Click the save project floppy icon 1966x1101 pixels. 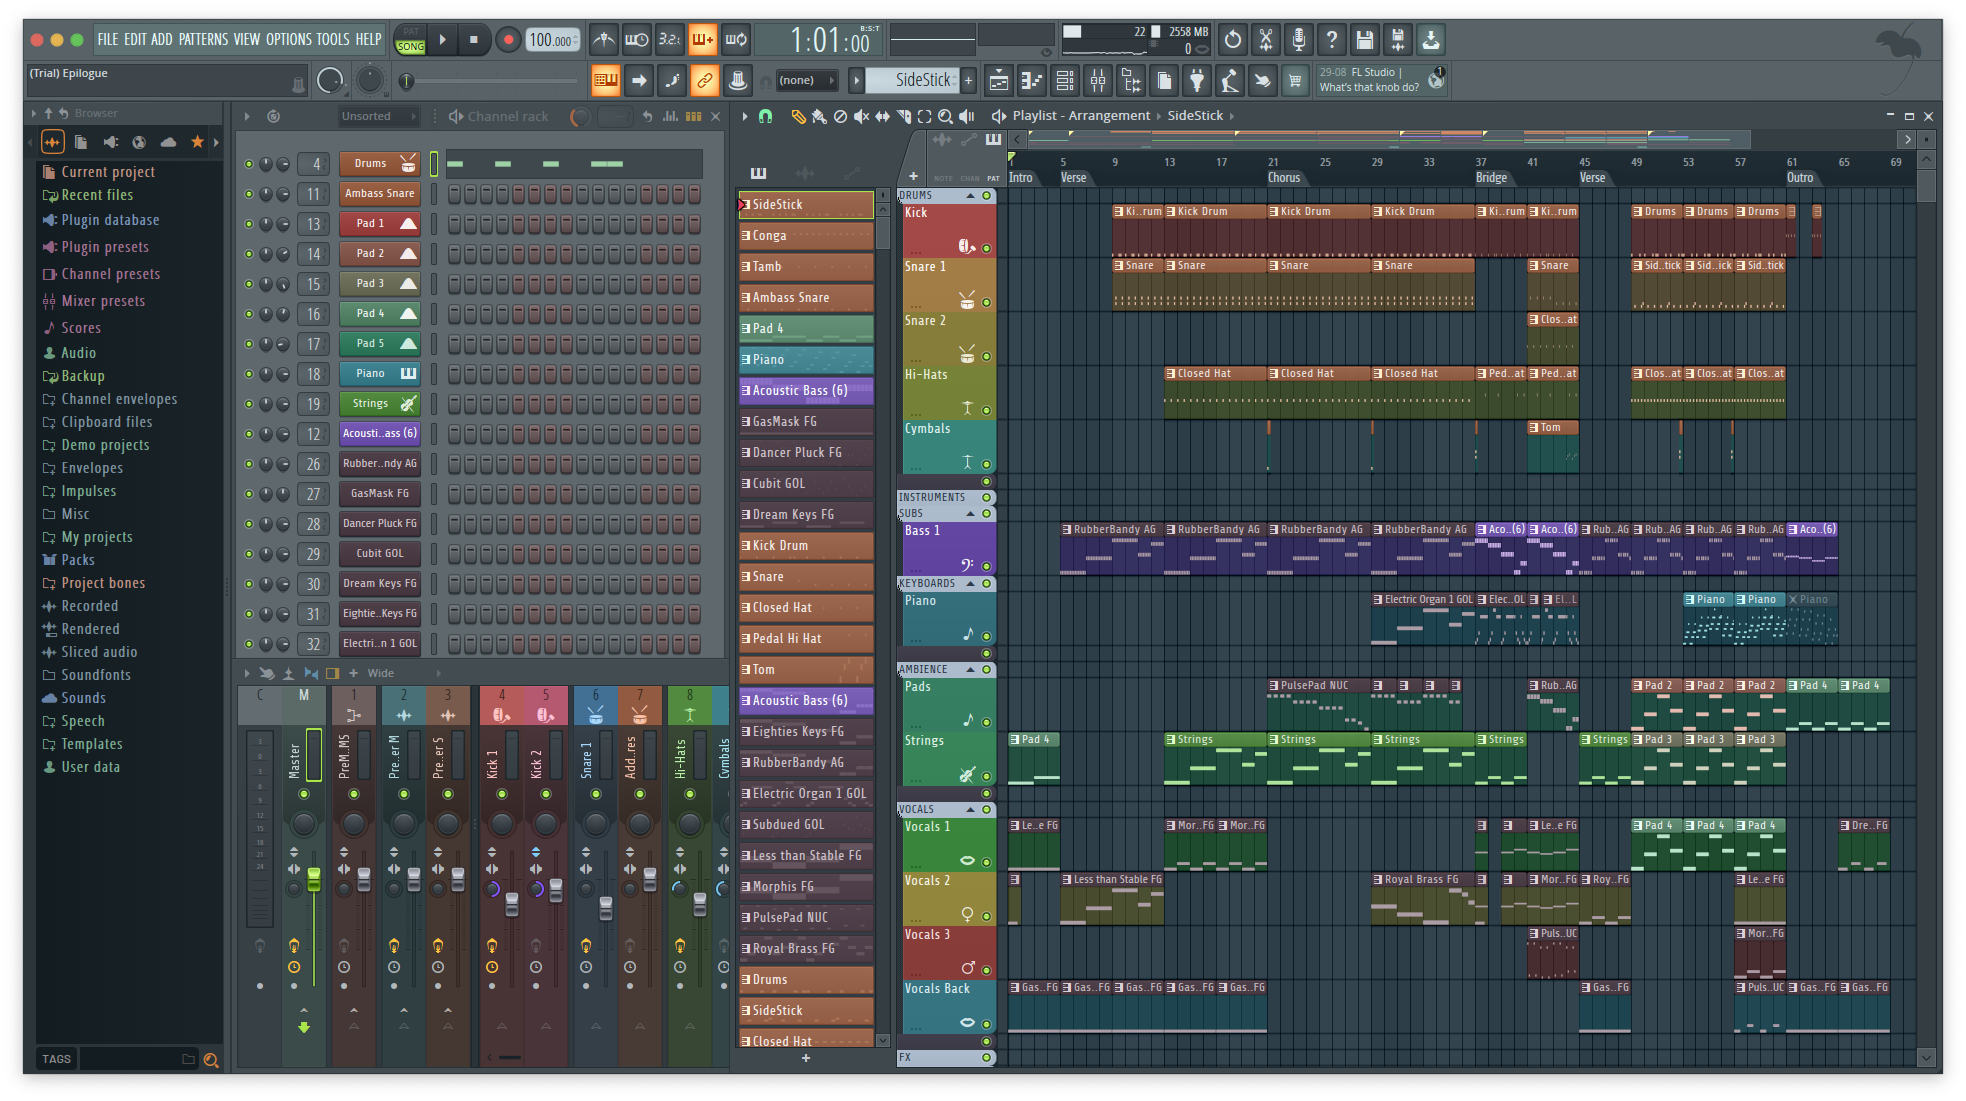tap(1364, 40)
